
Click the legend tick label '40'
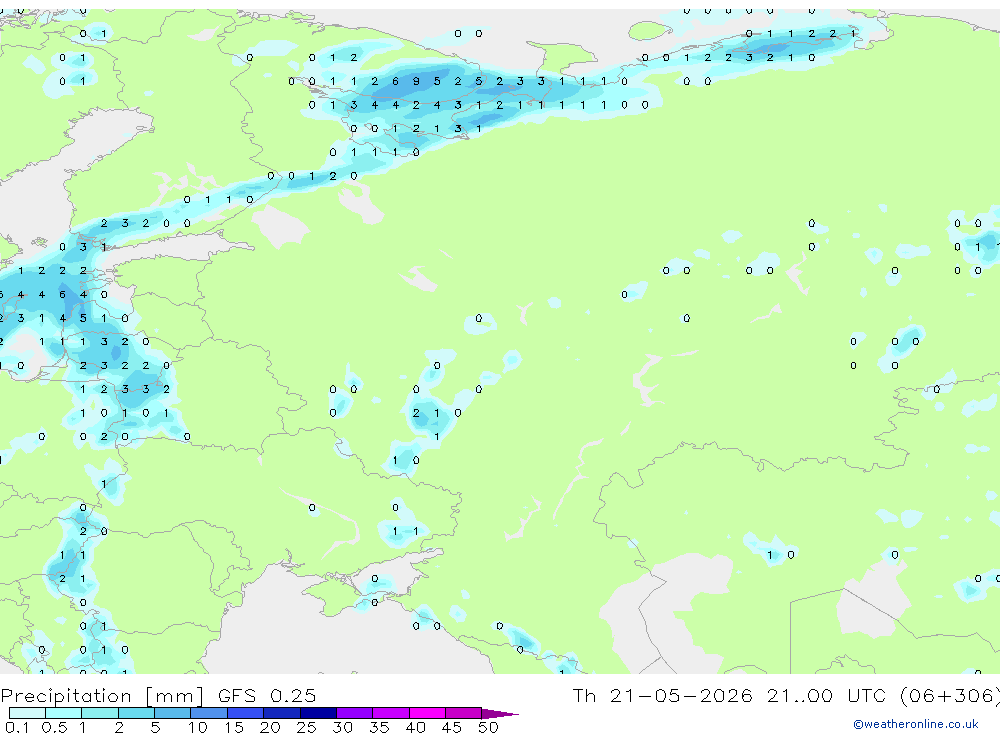click(415, 727)
